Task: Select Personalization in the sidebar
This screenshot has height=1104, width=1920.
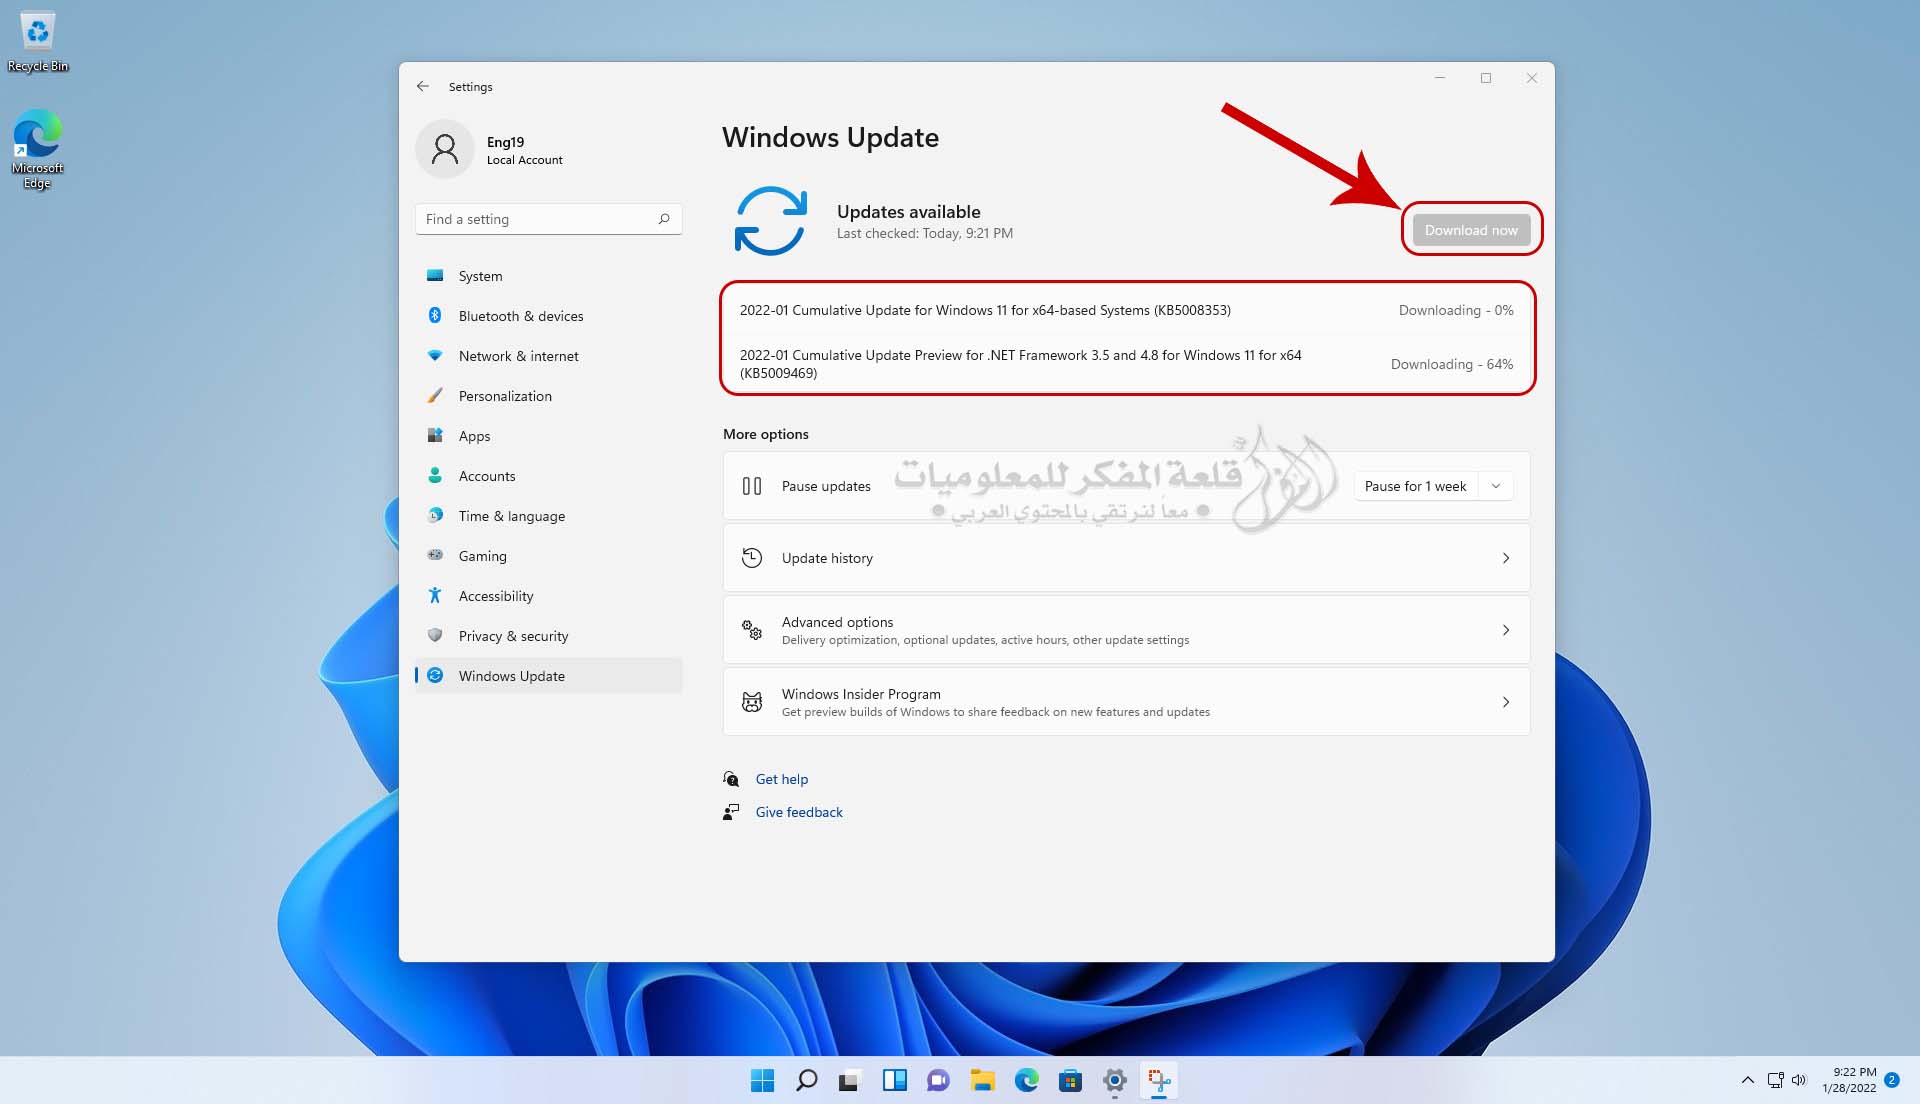Action: coord(548,396)
